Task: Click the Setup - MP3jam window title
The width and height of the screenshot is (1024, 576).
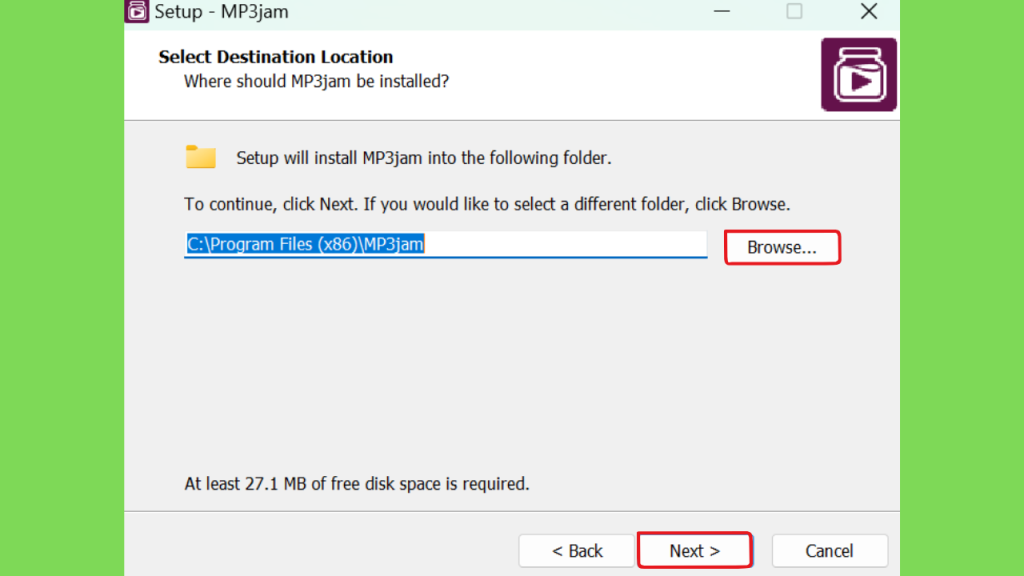Action: point(221,12)
